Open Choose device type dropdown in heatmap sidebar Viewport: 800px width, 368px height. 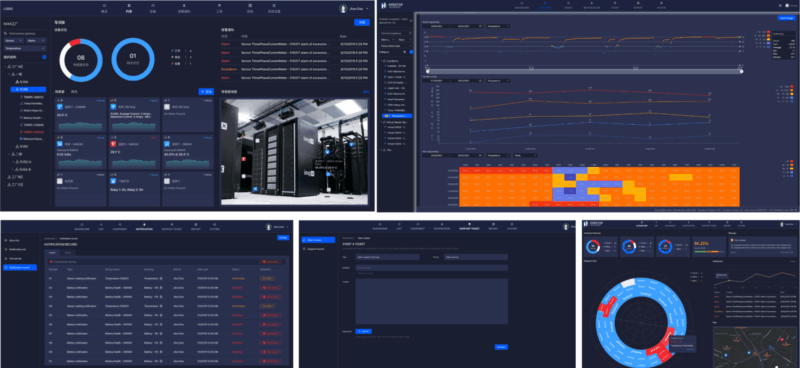coord(396,45)
